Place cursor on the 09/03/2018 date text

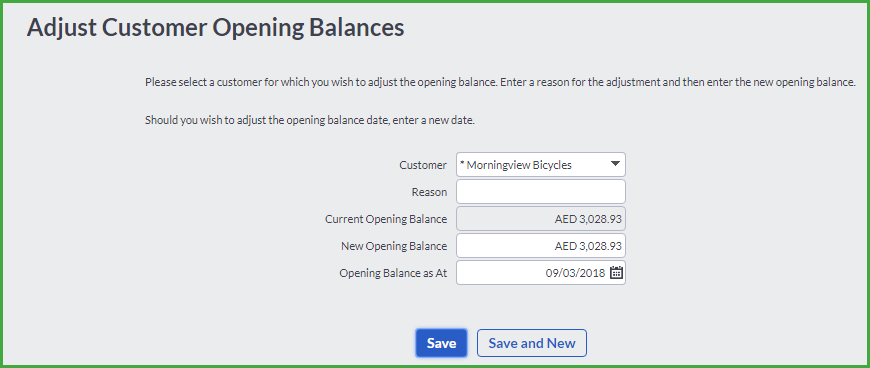pyautogui.click(x=575, y=273)
